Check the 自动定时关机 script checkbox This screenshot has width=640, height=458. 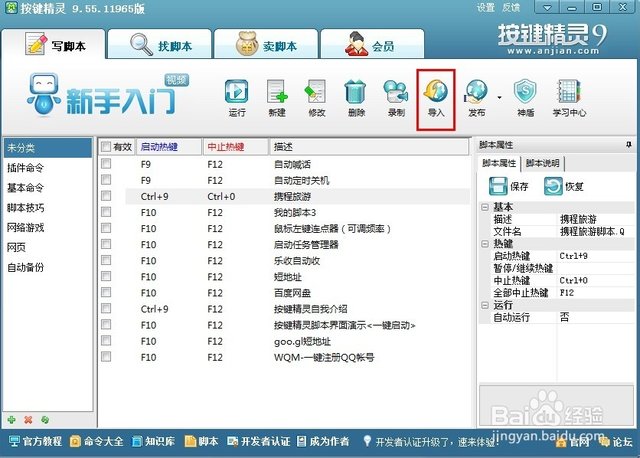[x=106, y=180]
